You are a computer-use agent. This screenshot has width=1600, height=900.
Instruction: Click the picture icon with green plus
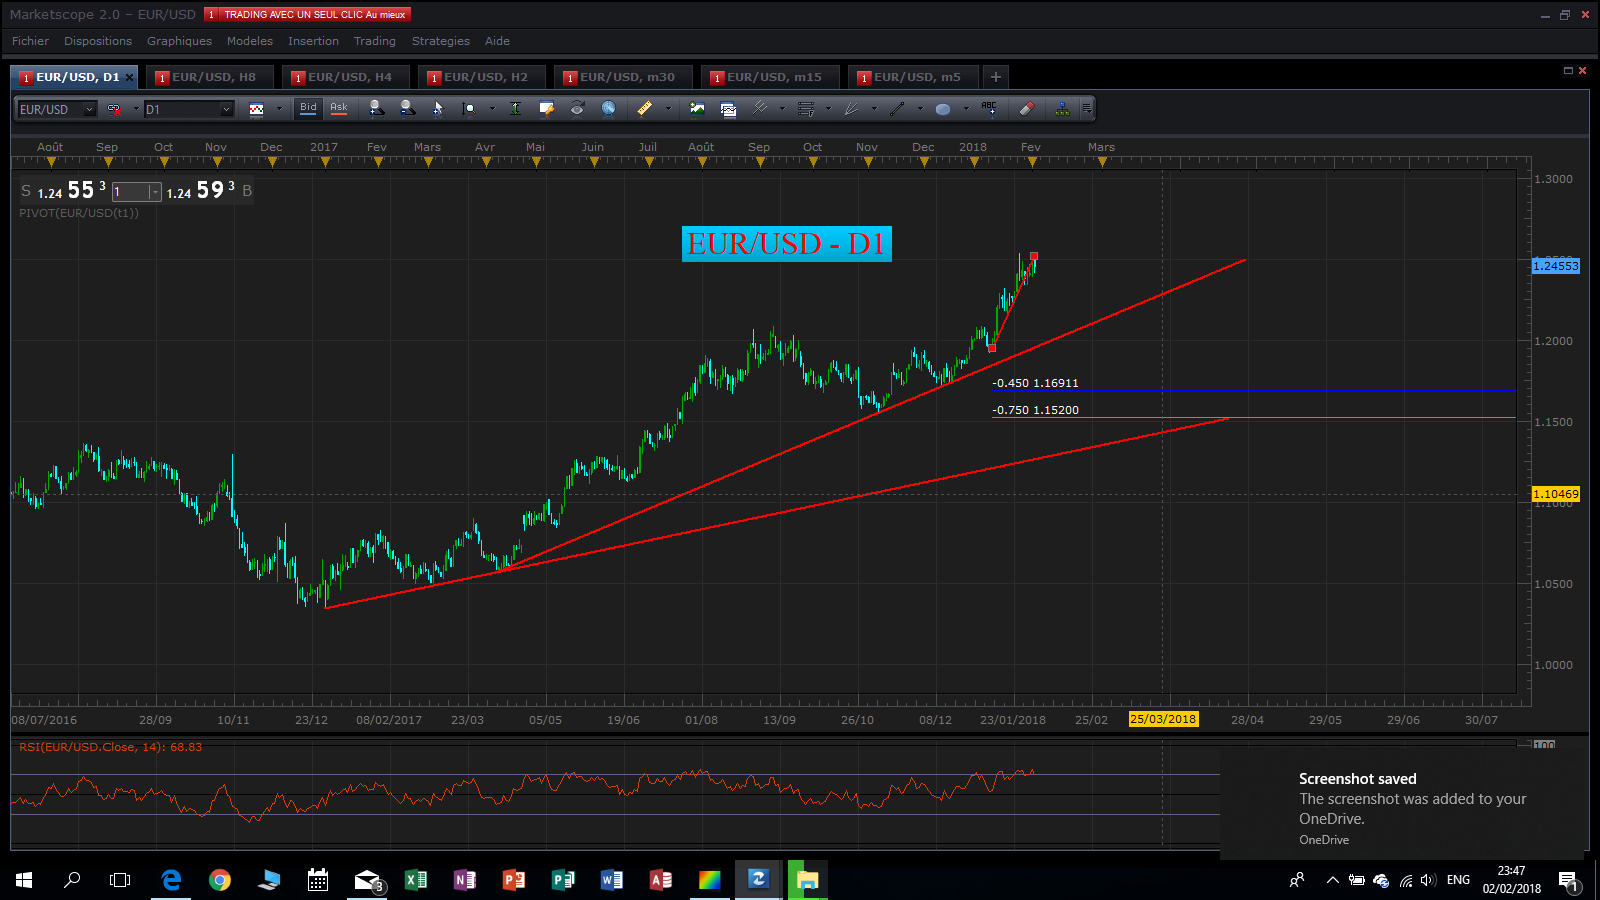pyautogui.click(x=697, y=108)
